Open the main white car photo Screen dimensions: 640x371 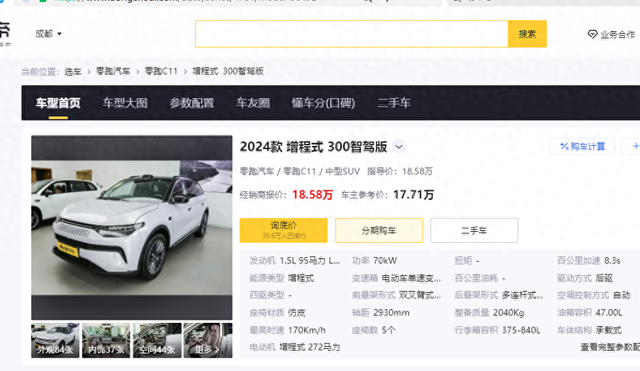pyautogui.click(x=132, y=227)
